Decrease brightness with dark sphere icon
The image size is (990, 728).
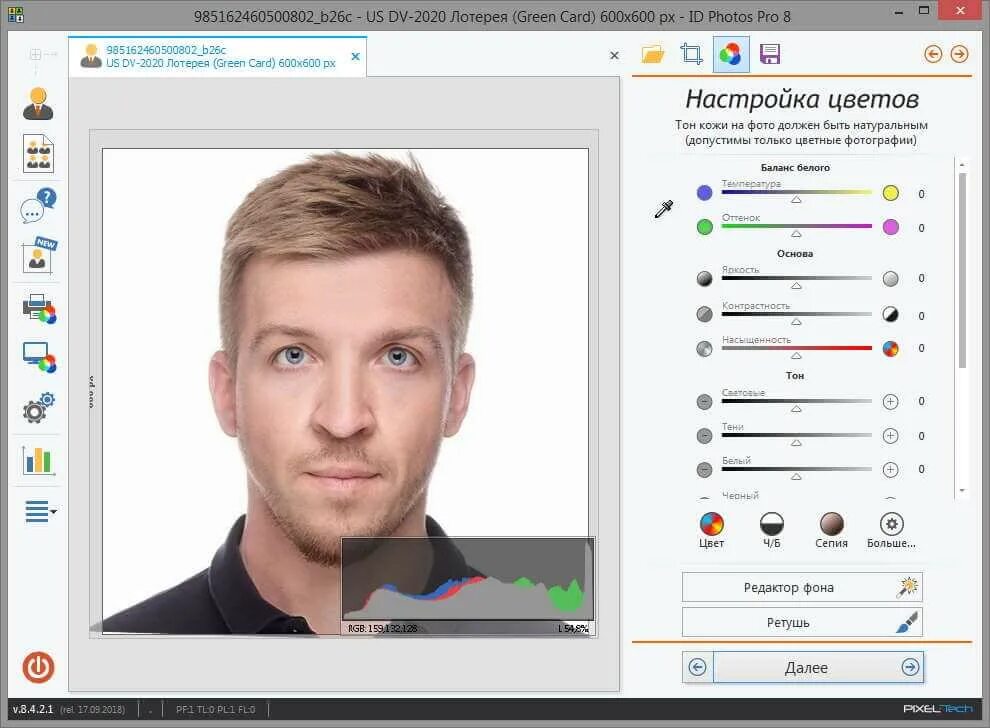[705, 278]
